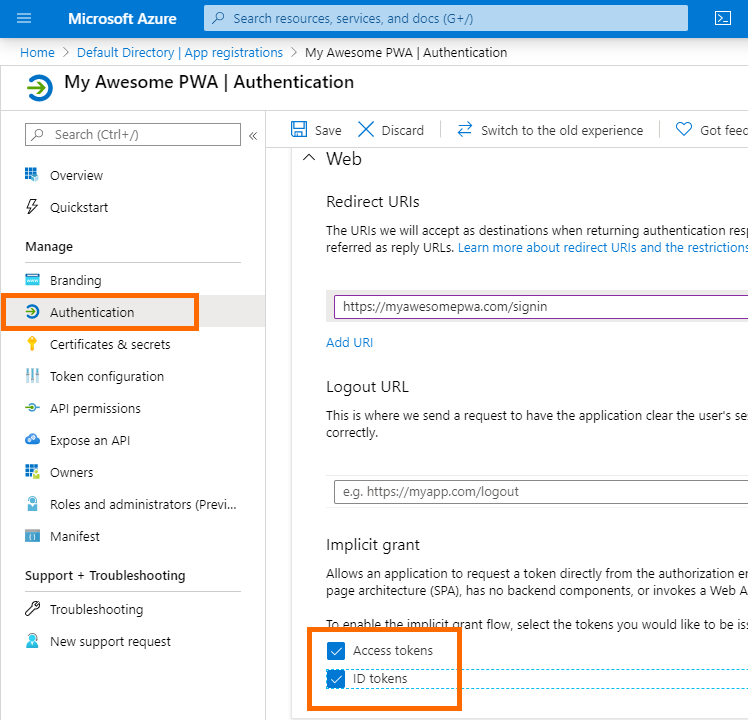Click the Logout URL input field
Image resolution: width=748 pixels, height=720 pixels.
coord(541,491)
